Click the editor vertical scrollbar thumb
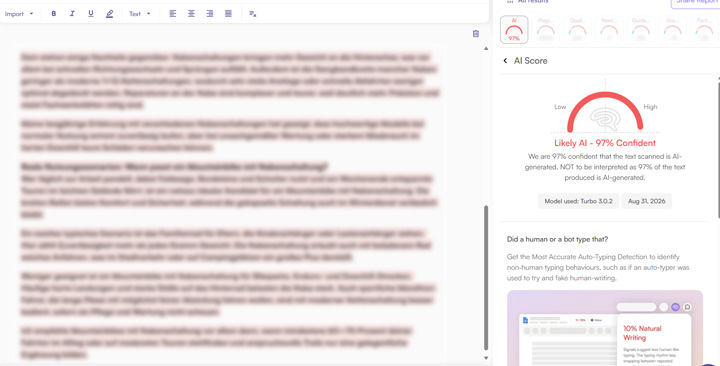The image size is (720, 366). click(486, 278)
